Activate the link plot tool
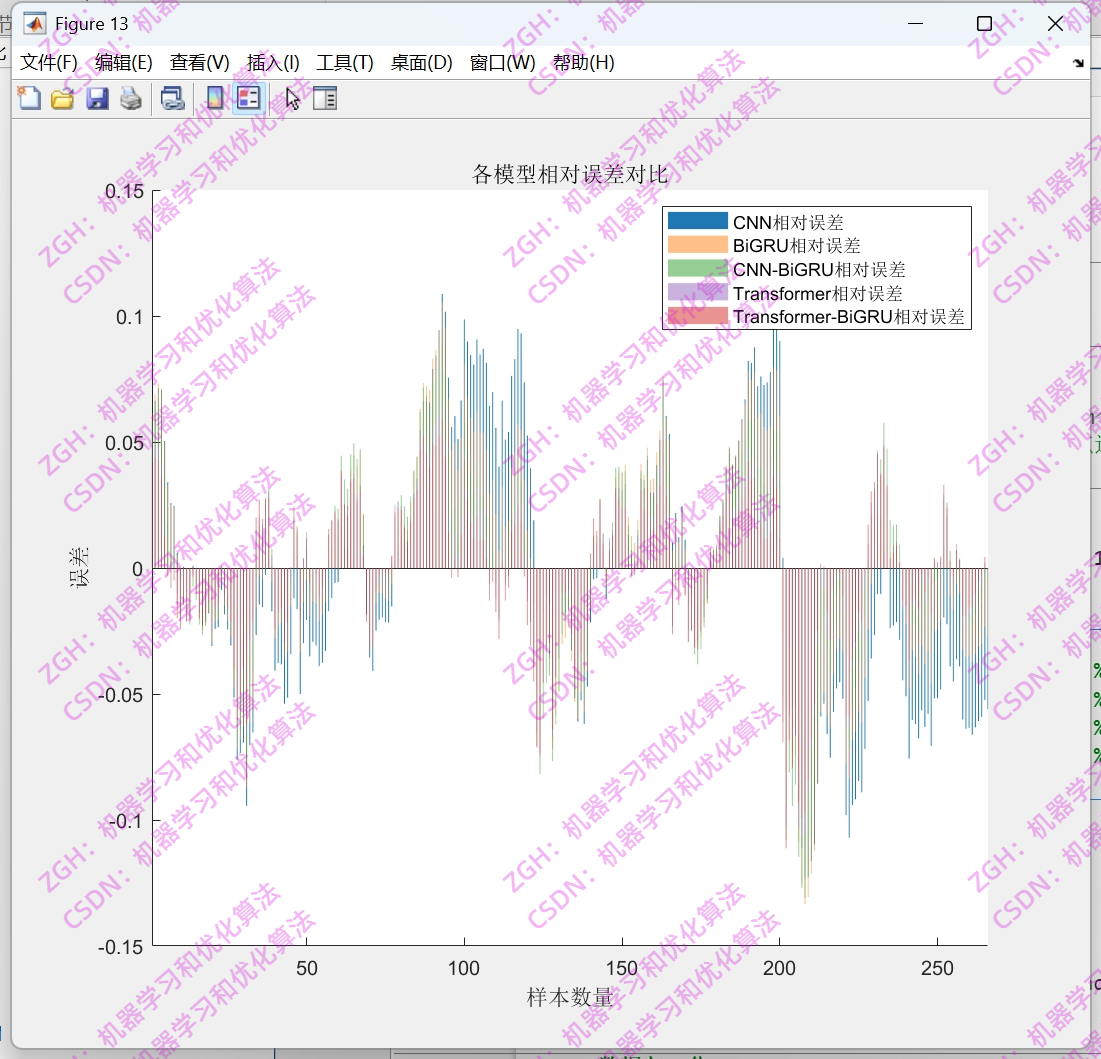This screenshot has height=1059, width=1101. pos(172,98)
